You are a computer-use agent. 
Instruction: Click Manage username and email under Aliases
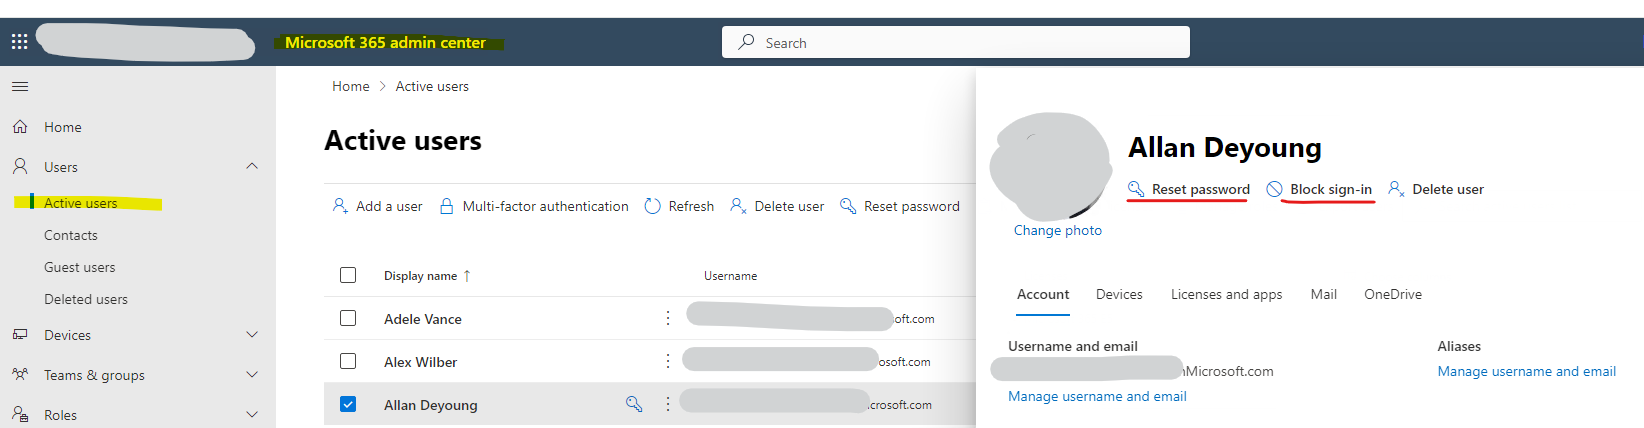click(1527, 371)
